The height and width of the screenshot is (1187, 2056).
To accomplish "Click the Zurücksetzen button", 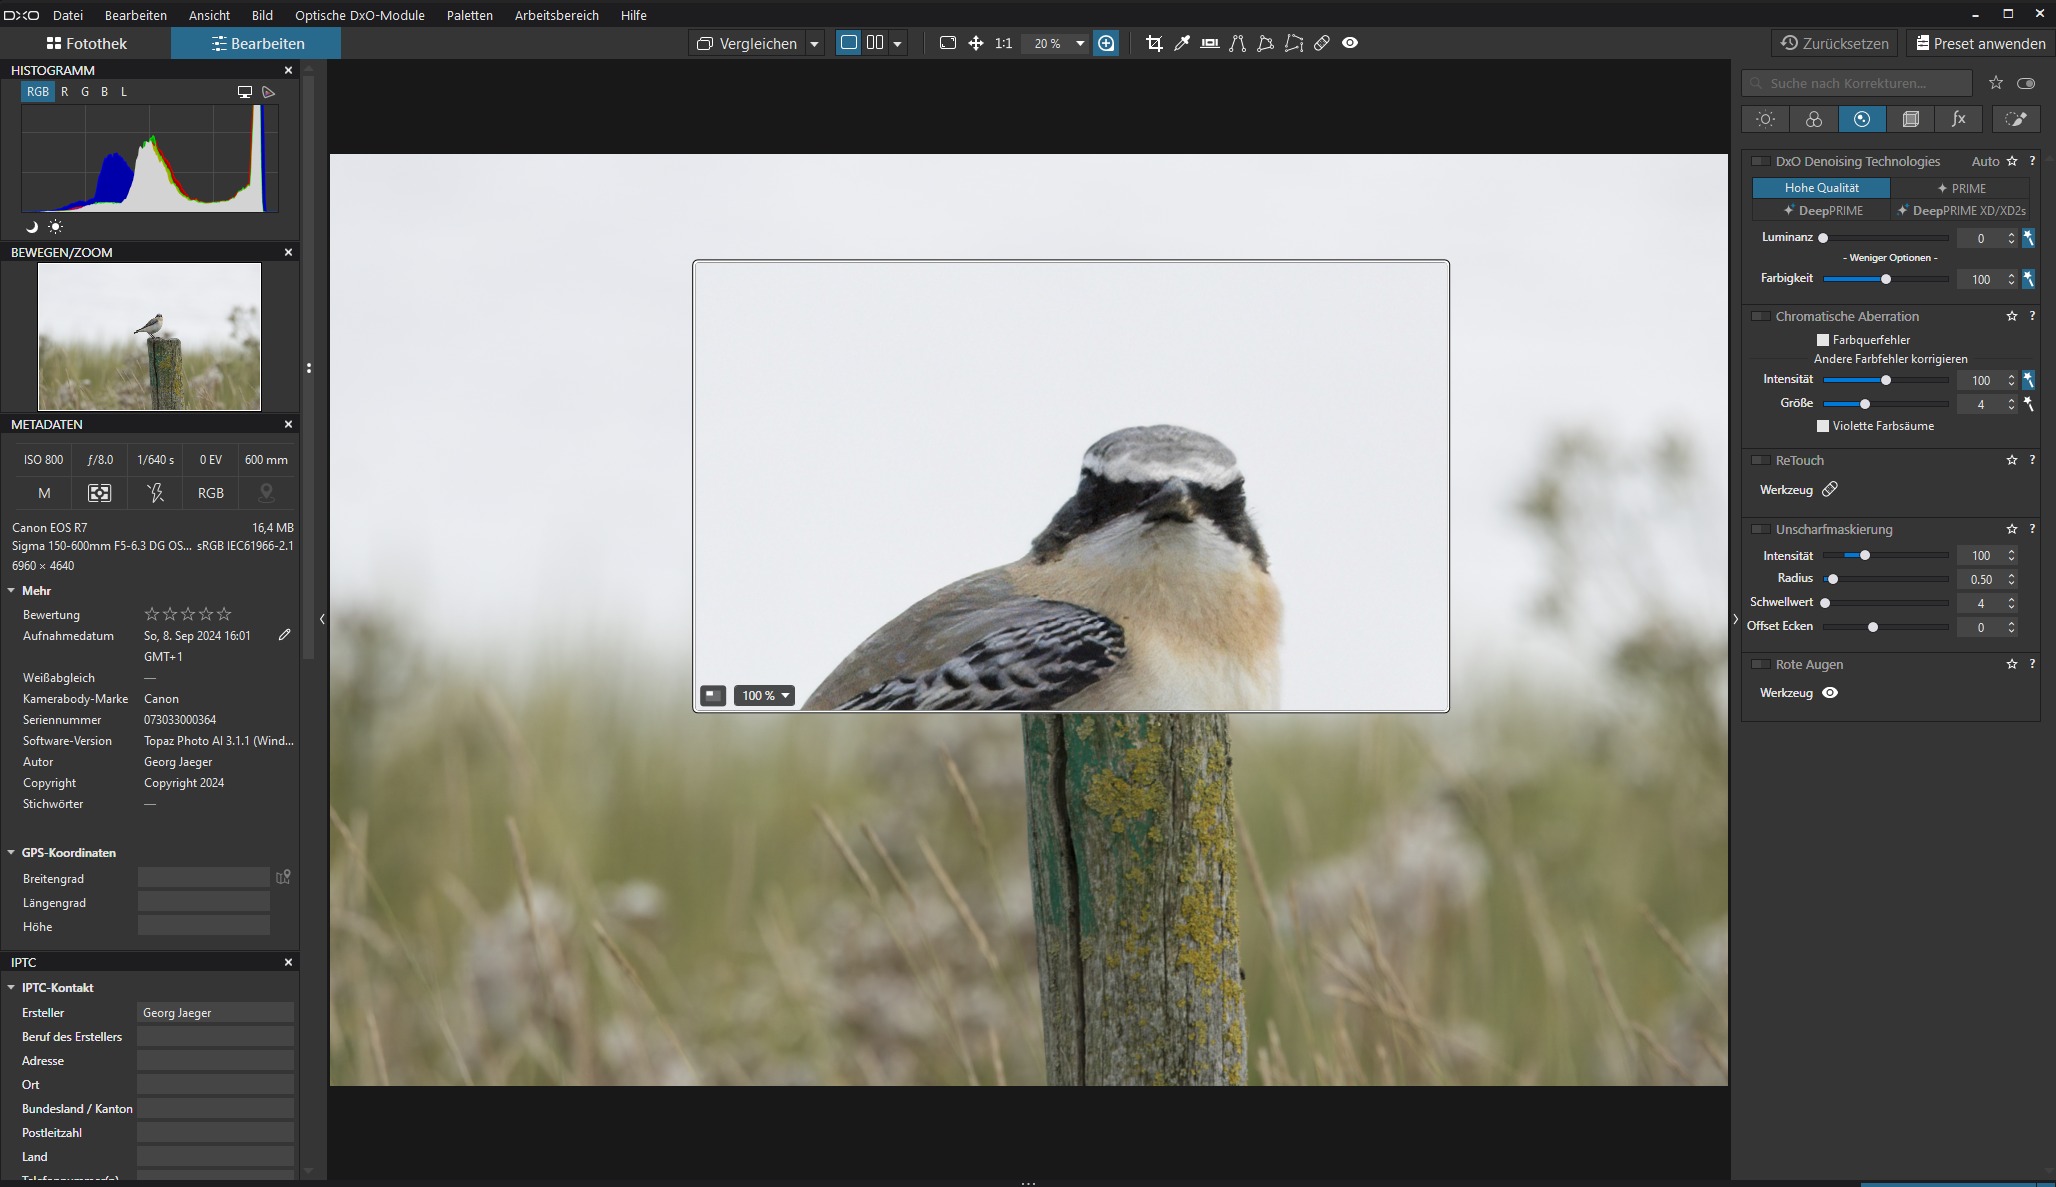I will pos(1835,43).
